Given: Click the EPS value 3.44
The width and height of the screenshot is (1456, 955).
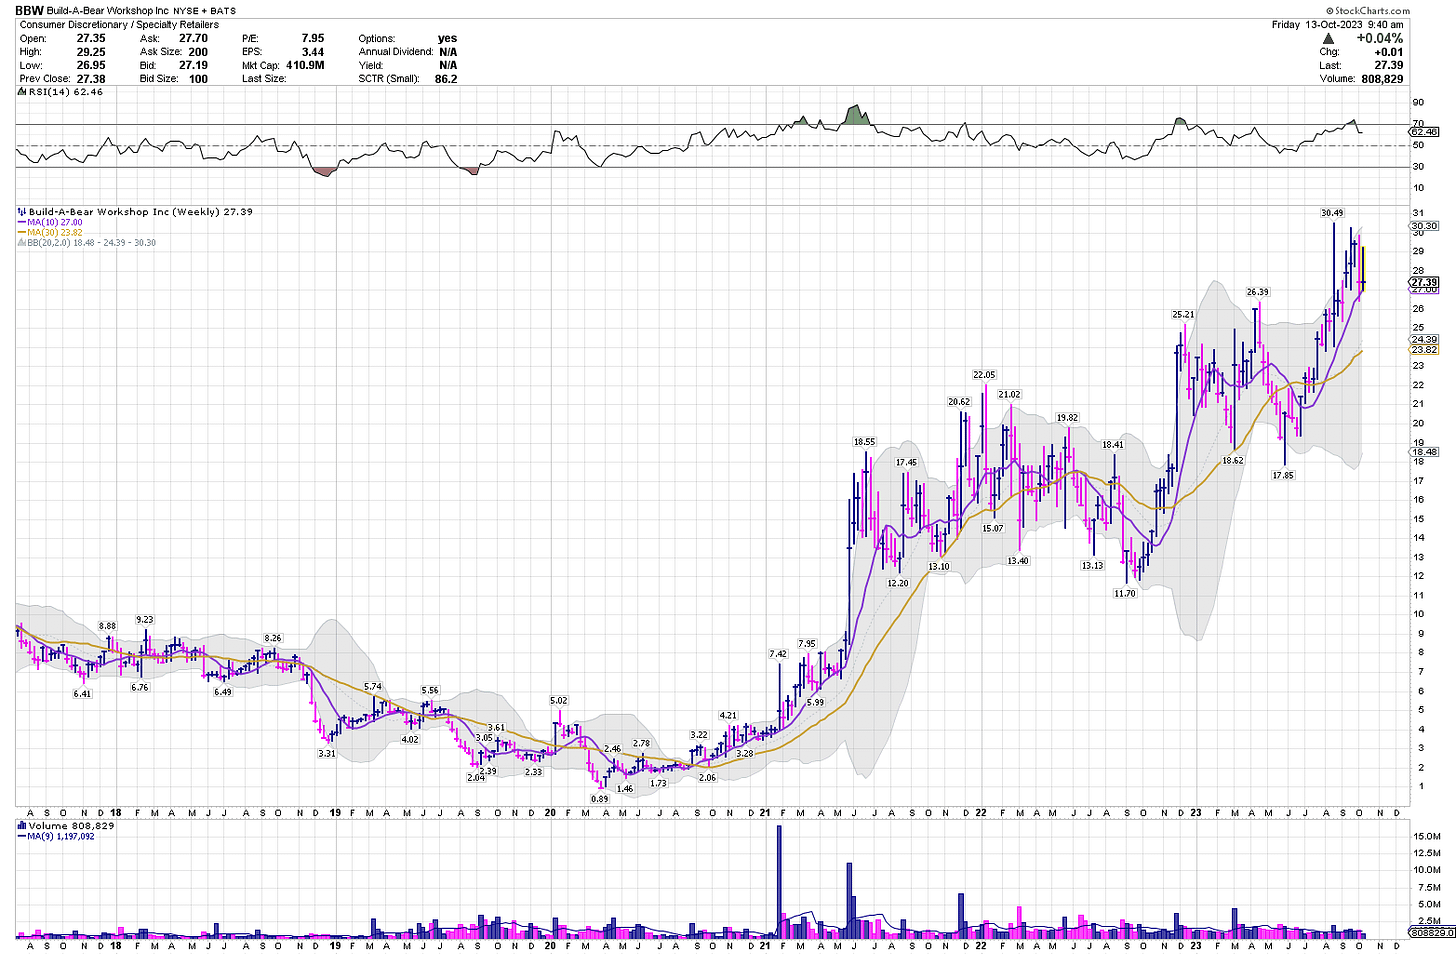Looking at the screenshot, I should [313, 52].
